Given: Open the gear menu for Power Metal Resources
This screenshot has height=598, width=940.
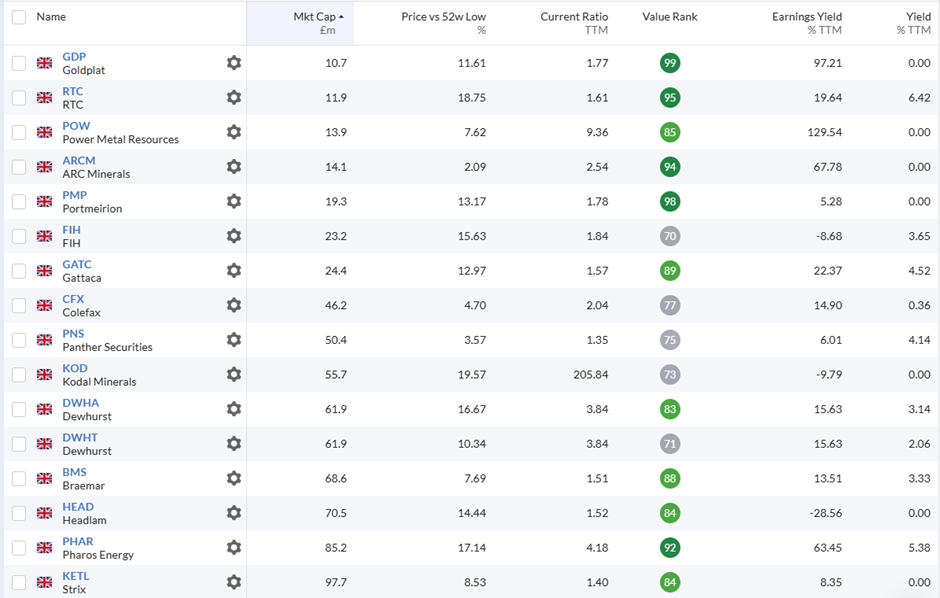Looking at the screenshot, I should (x=234, y=132).
